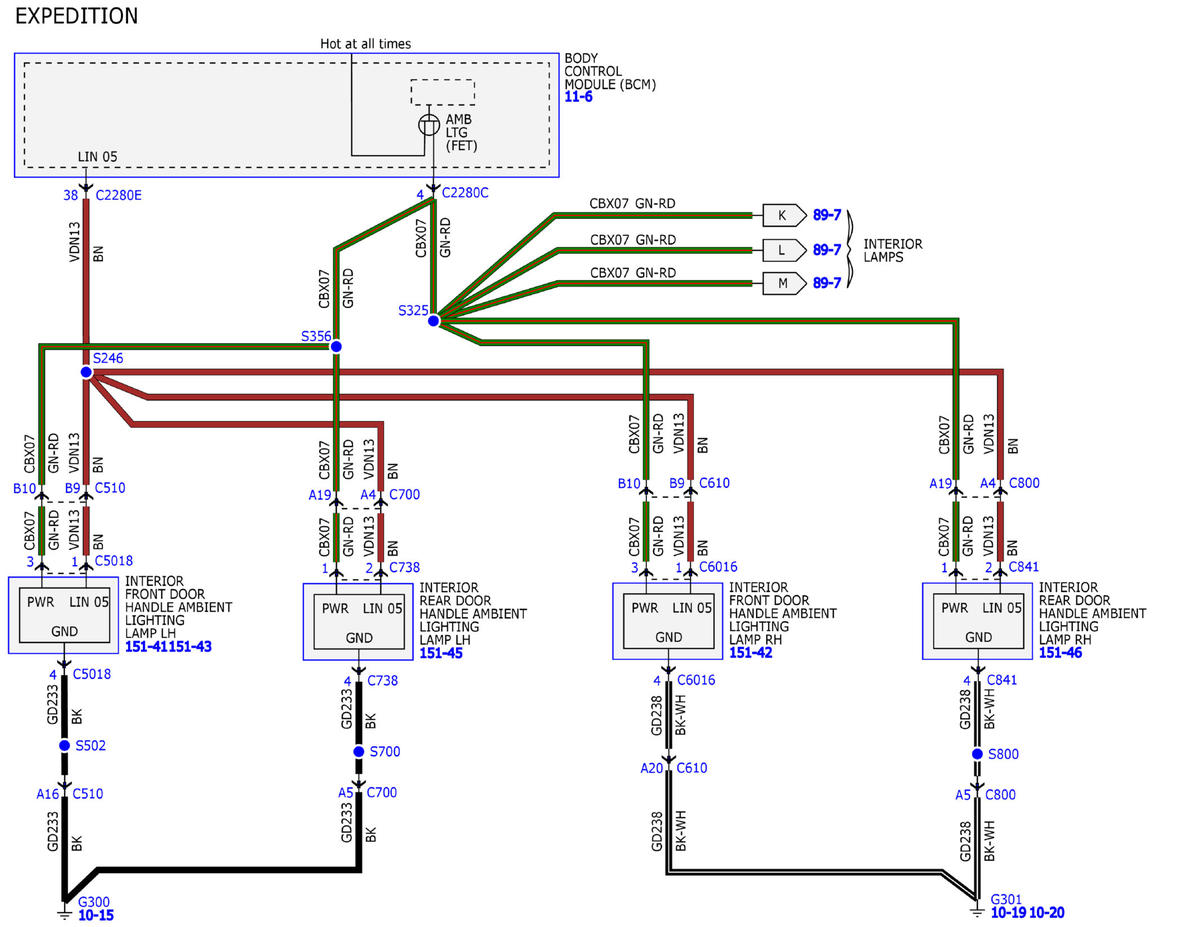Open ground reference 10-19 10-20 below G301
The height and width of the screenshot is (927, 1200).
pyautogui.click(x=1028, y=913)
